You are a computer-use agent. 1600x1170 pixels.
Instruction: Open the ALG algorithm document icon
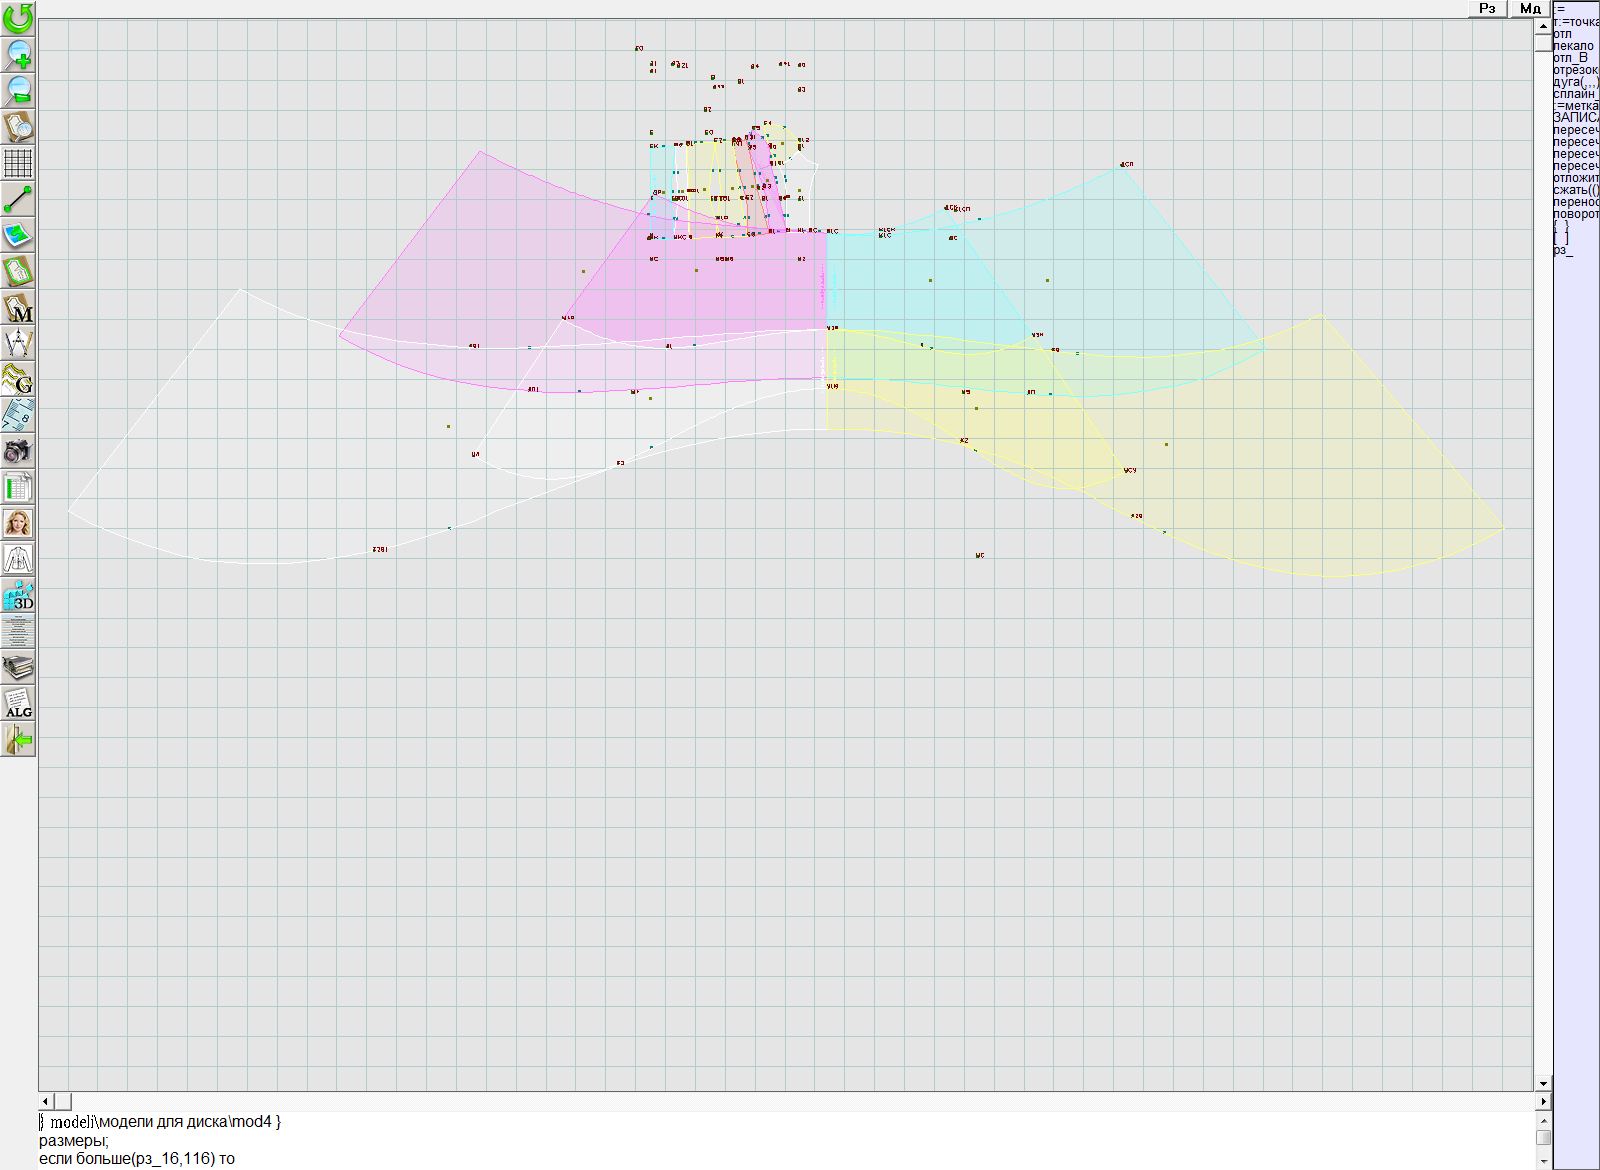(18, 703)
